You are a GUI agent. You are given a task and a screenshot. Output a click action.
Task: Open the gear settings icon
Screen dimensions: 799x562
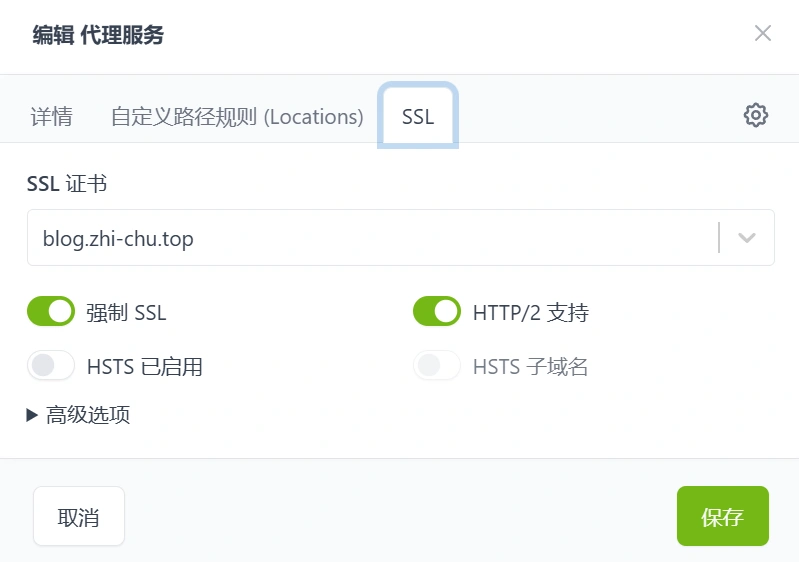coord(756,115)
